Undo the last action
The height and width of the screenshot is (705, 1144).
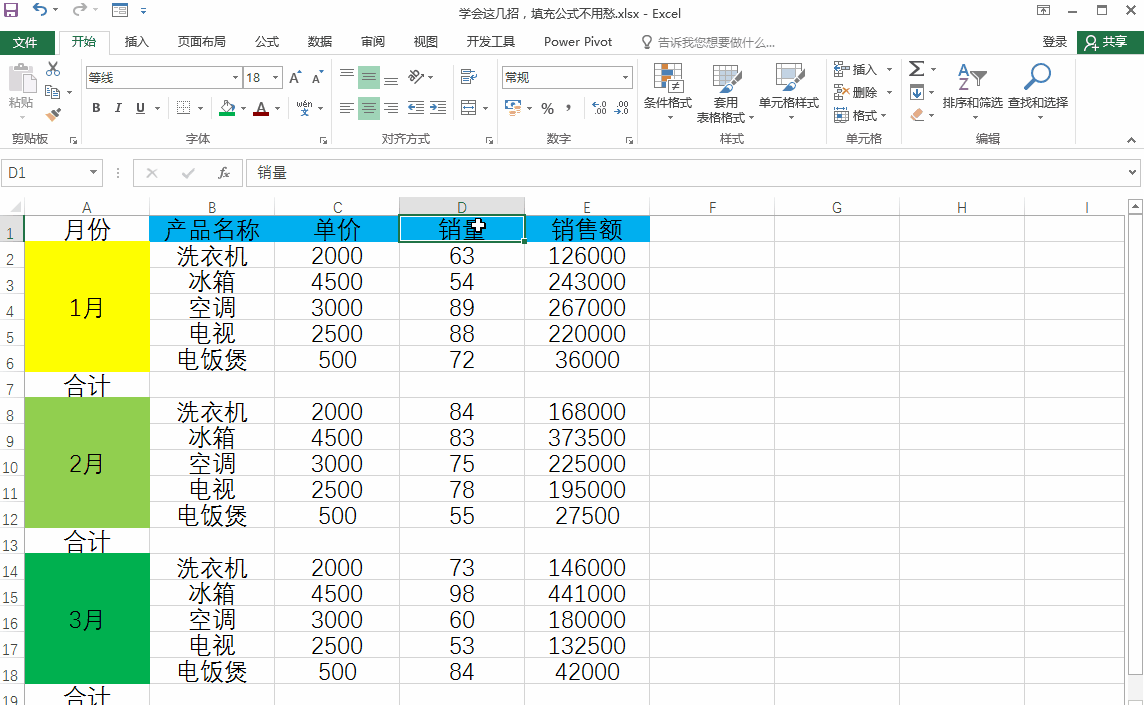point(39,10)
